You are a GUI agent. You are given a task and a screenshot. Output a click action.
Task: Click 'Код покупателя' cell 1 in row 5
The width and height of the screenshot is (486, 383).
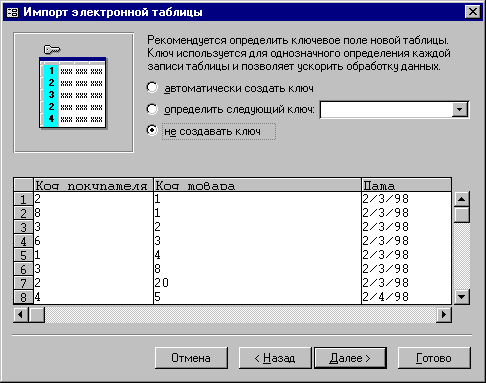coord(93,255)
